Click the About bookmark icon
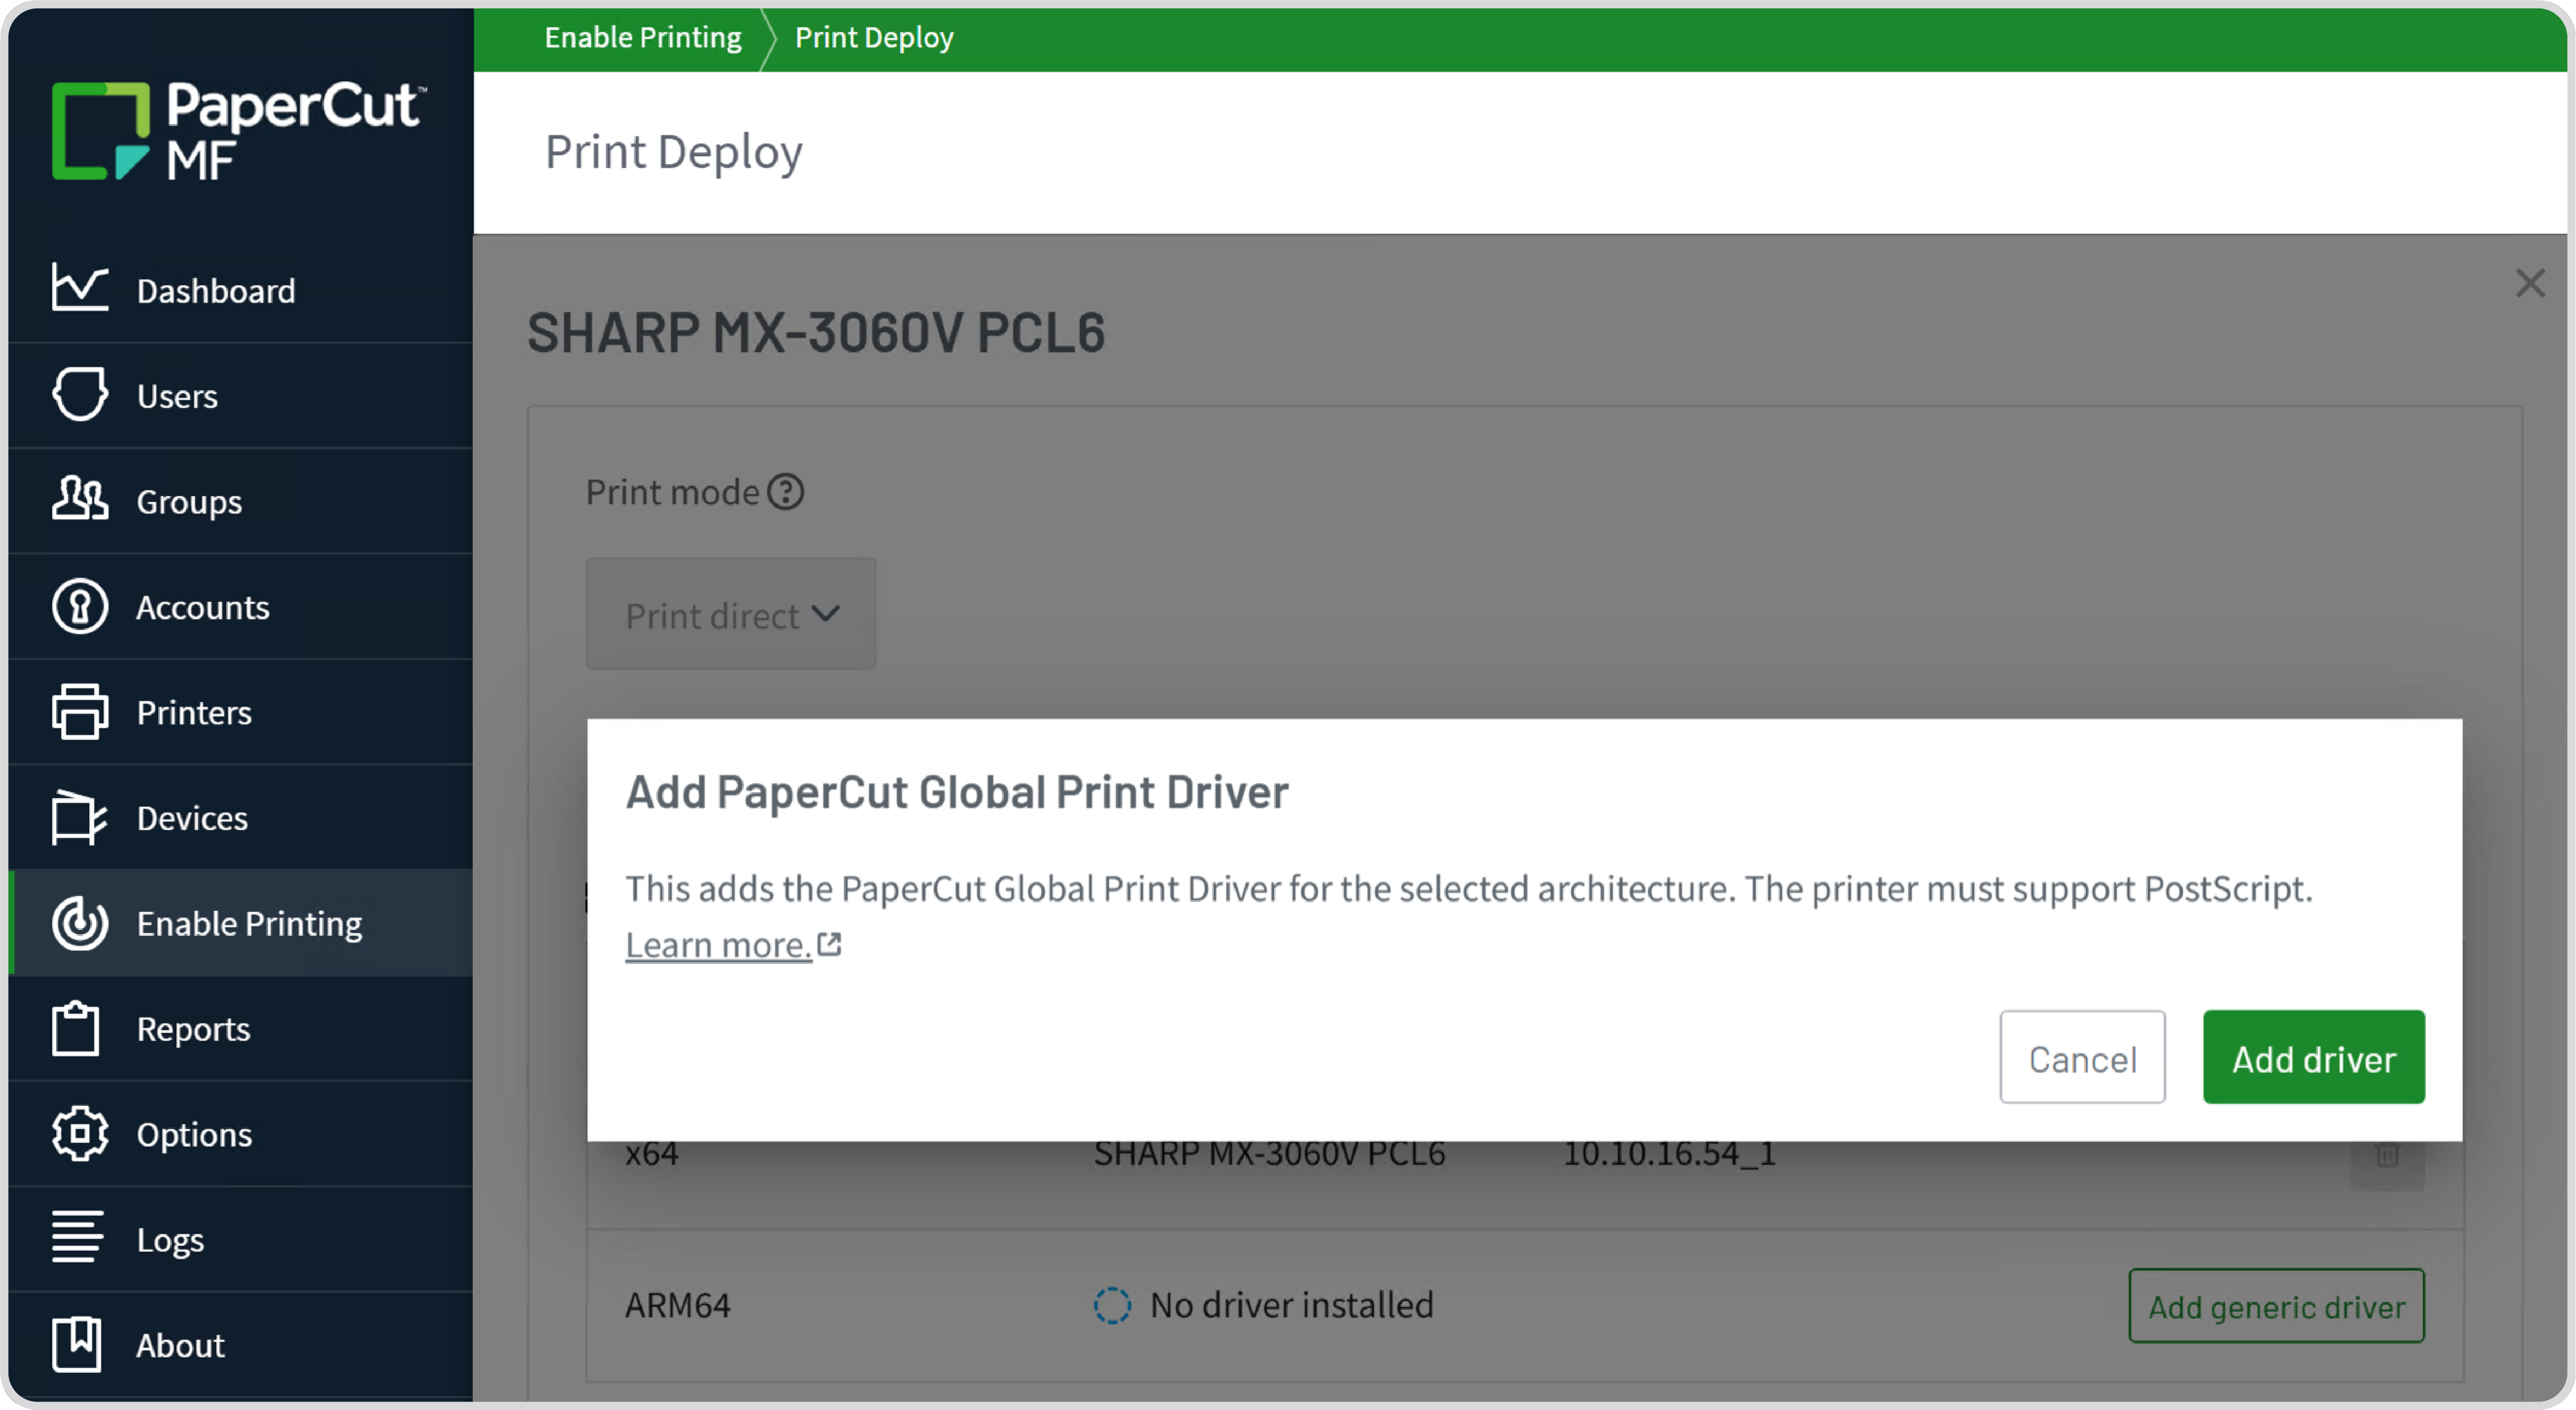 [x=76, y=1344]
